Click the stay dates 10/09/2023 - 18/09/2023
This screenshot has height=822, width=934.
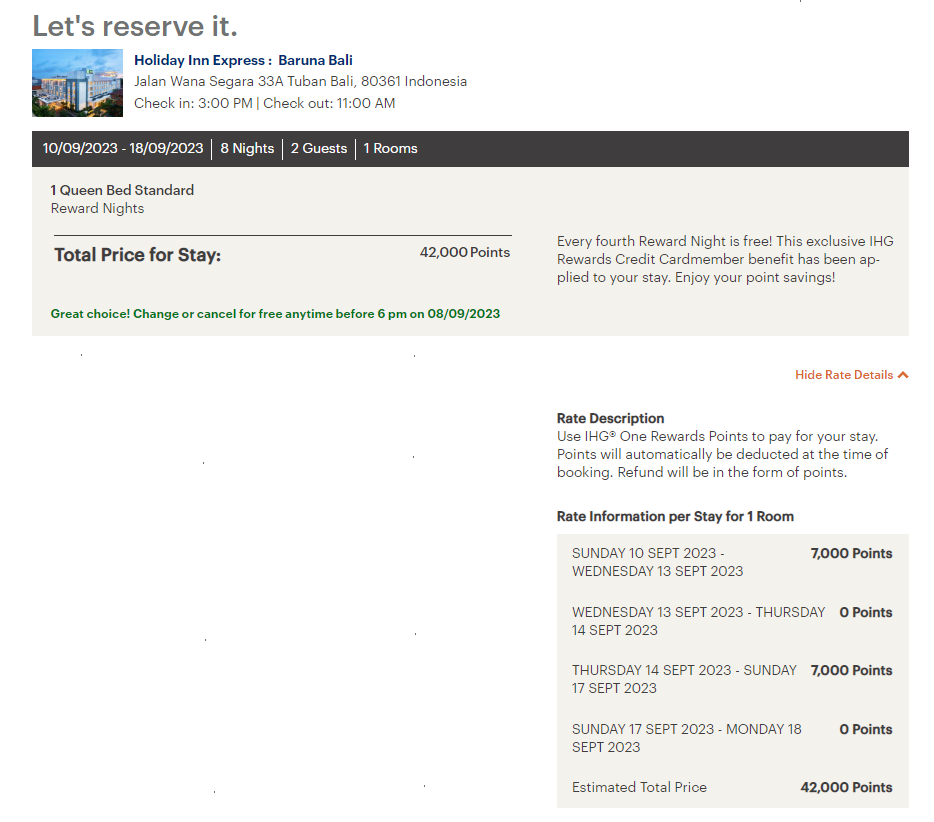click(x=123, y=148)
